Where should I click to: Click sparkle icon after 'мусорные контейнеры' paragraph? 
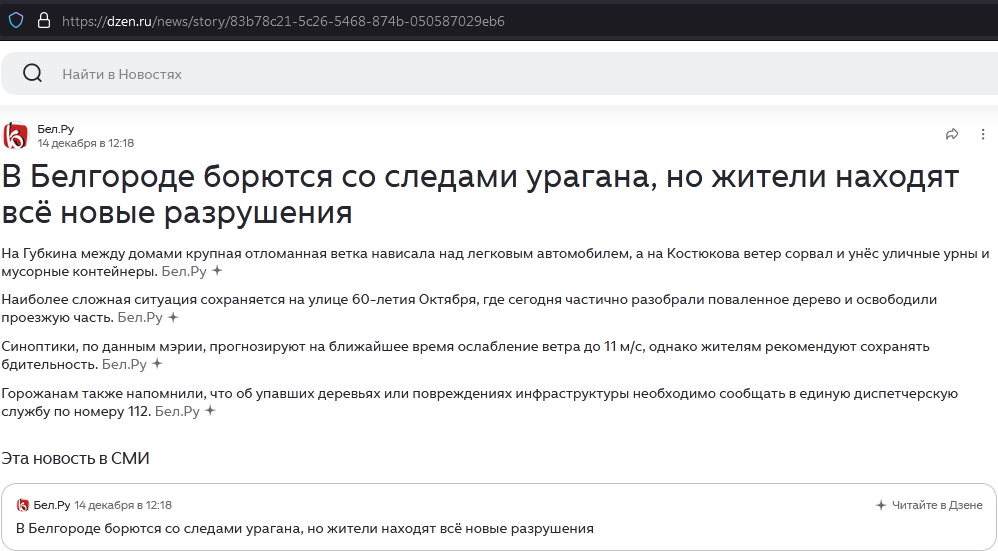coord(217,270)
